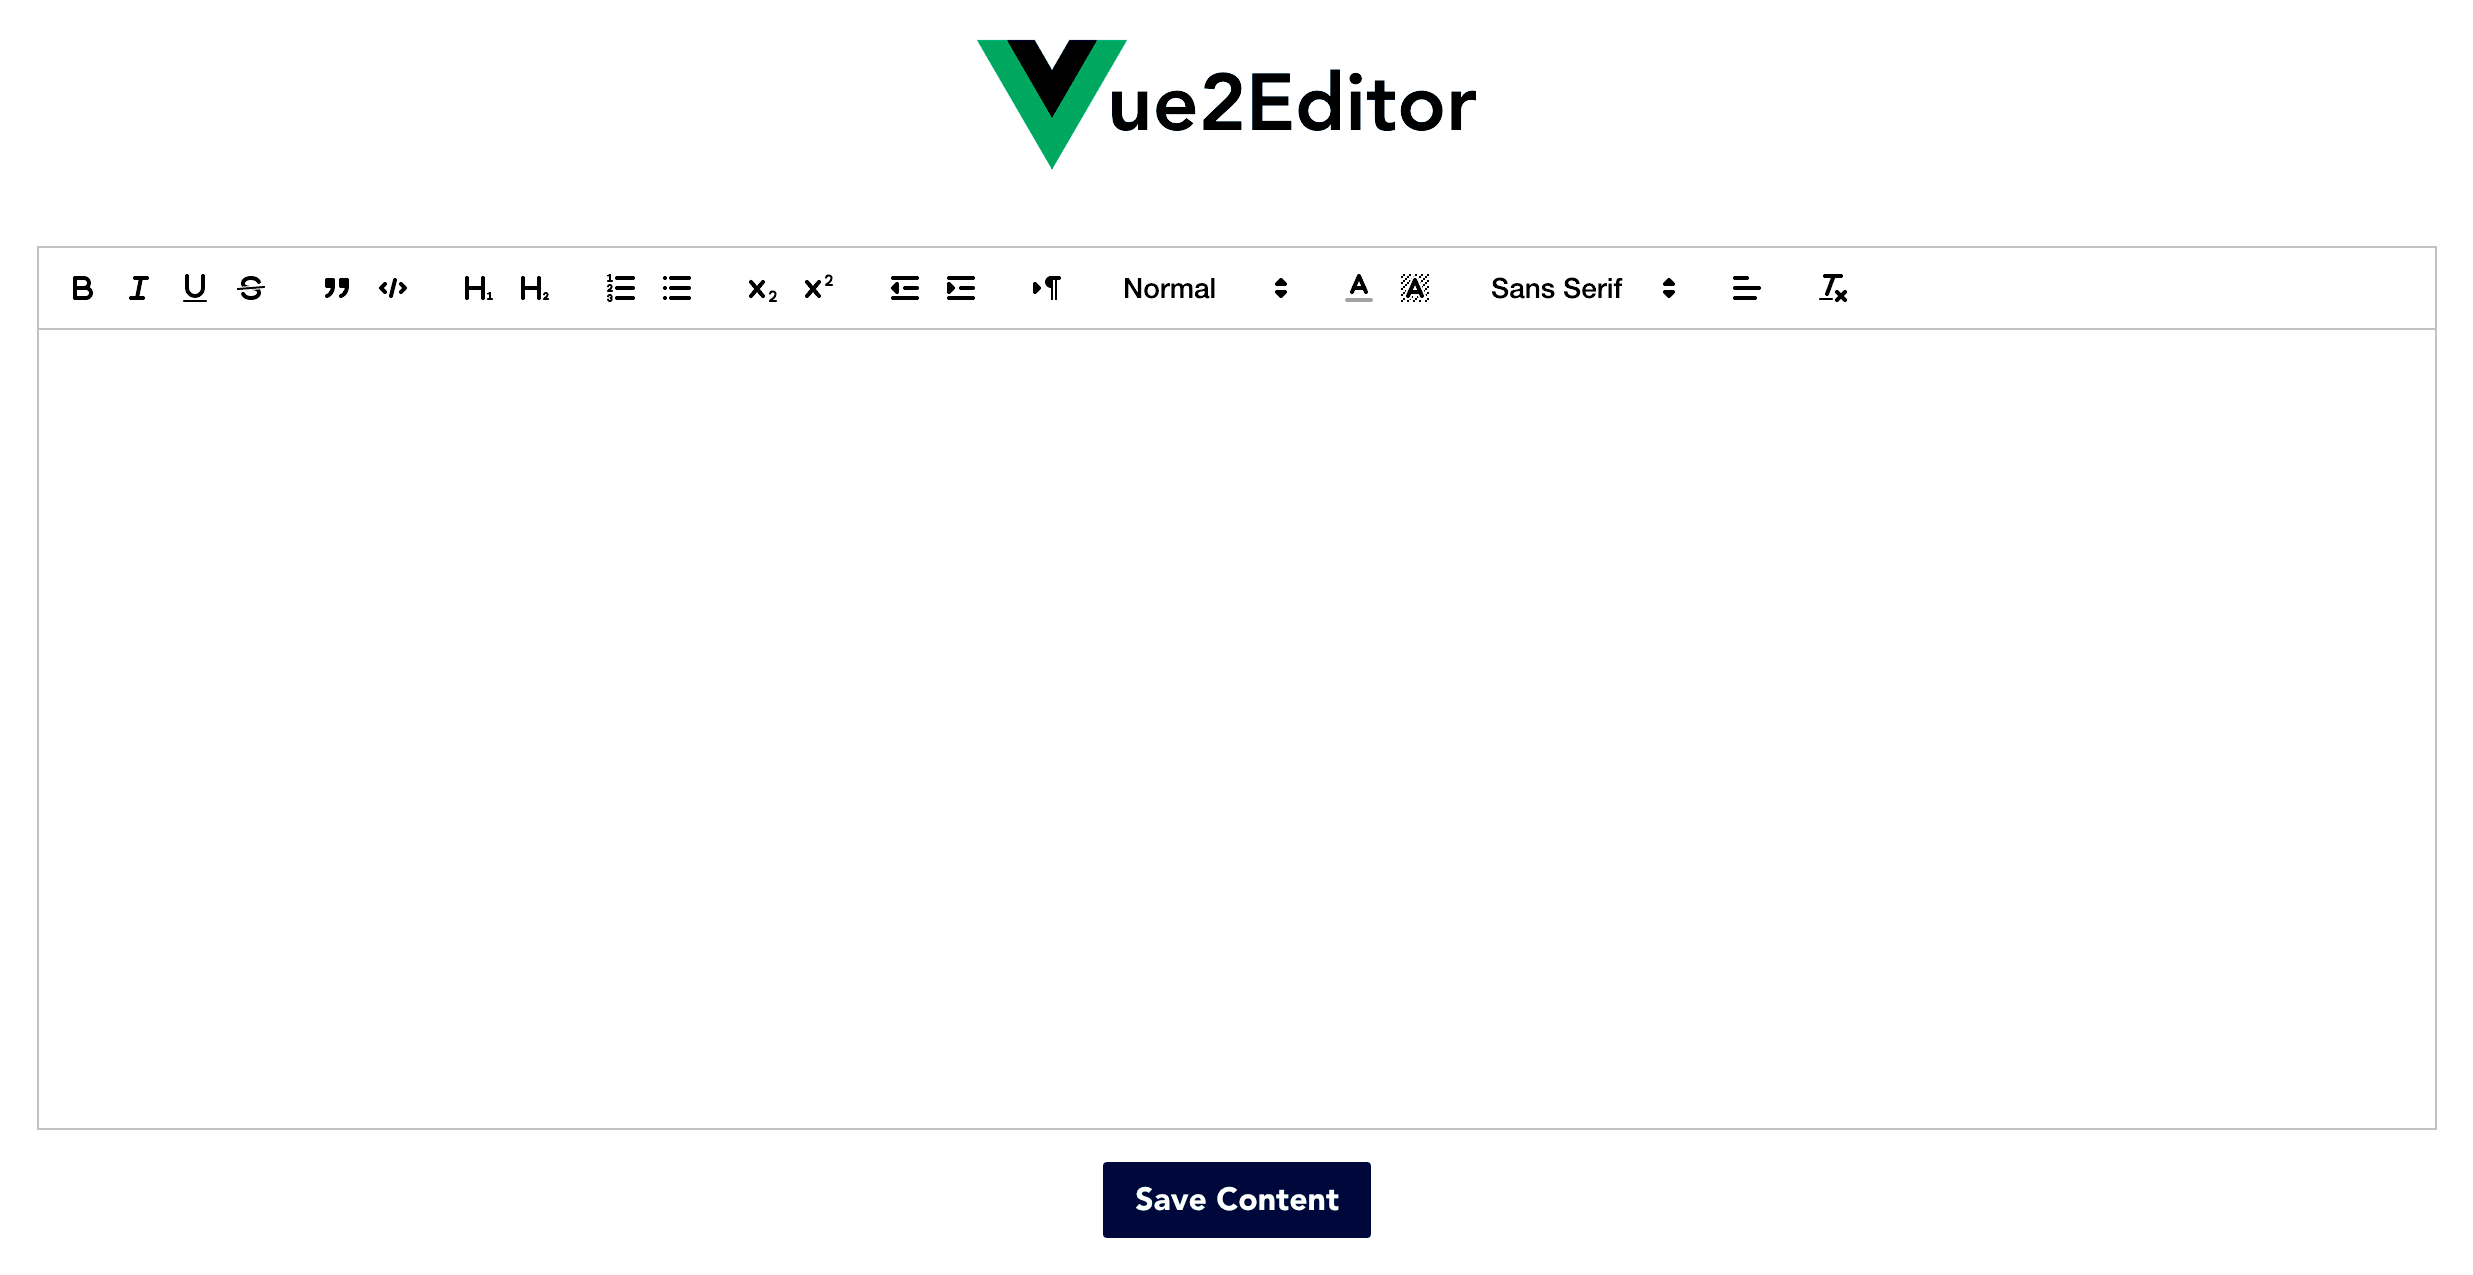Image resolution: width=2473 pixels, height=1275 pixels.
Task: Select superscript formatting icon
Action: [816, 288]
